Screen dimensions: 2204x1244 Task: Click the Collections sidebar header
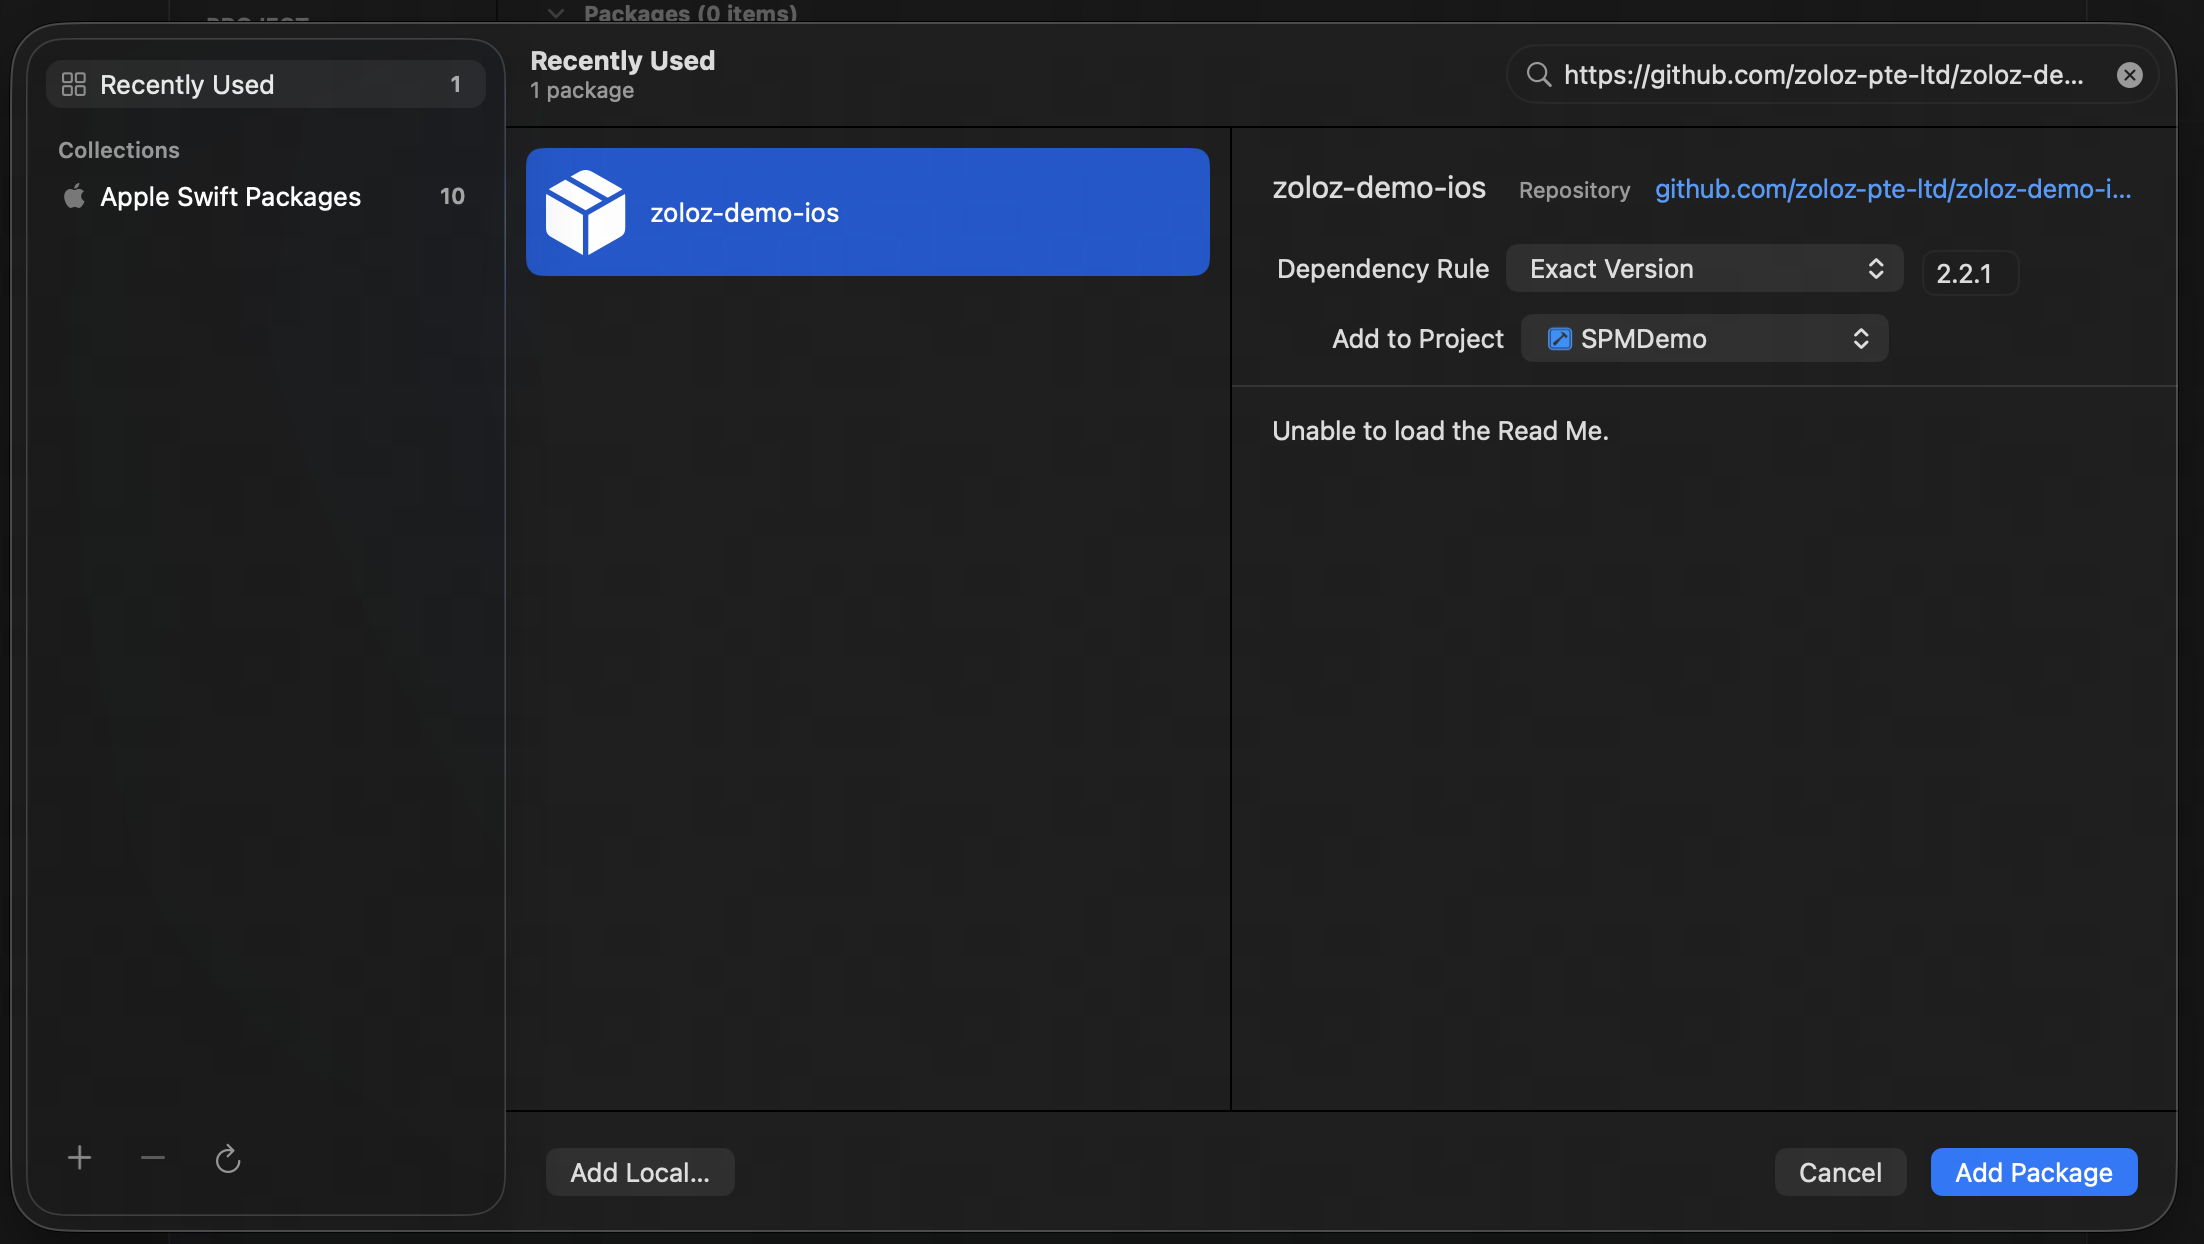click(119, 150)
